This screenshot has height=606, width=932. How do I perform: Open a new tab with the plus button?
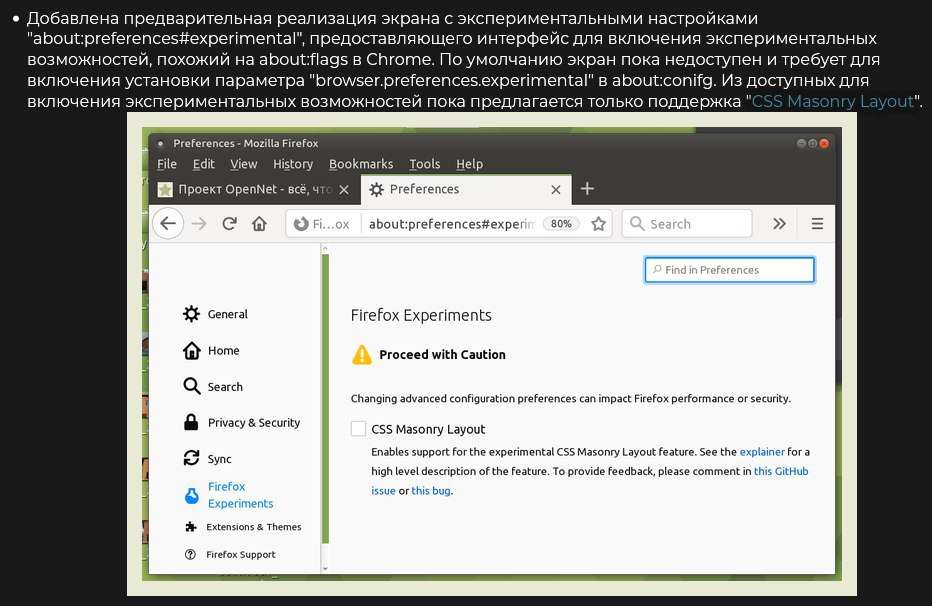tap(587, 188)
